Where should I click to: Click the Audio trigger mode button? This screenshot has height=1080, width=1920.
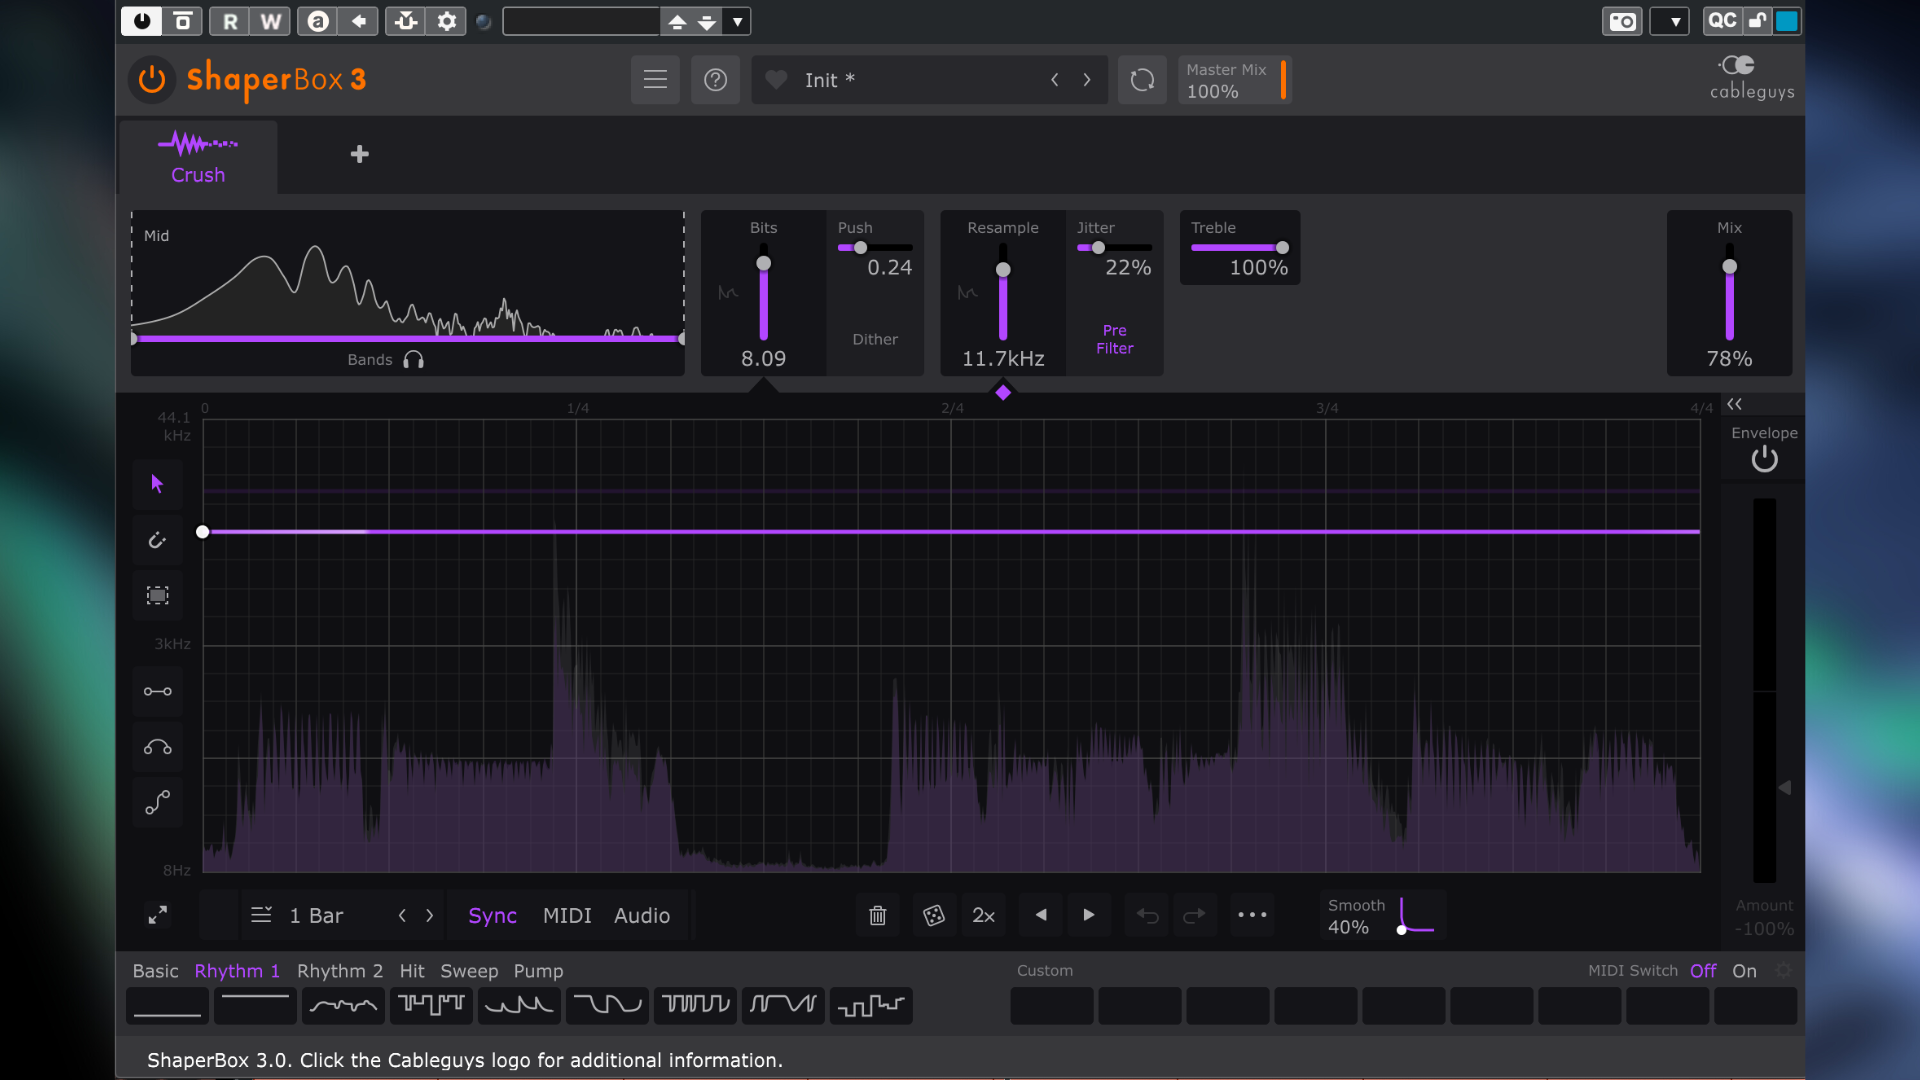pyautogui.click(x=641, y=916)
